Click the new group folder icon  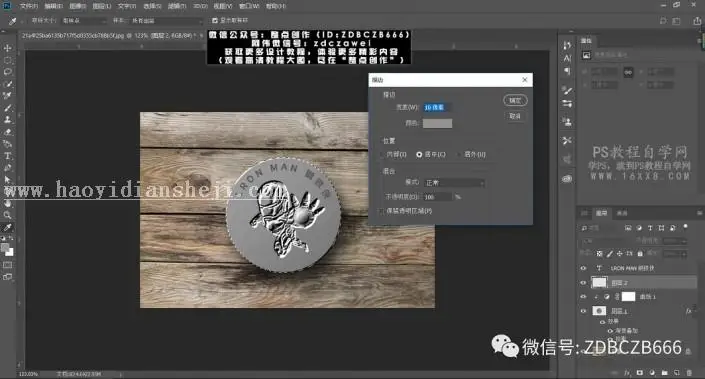point(664,373)
